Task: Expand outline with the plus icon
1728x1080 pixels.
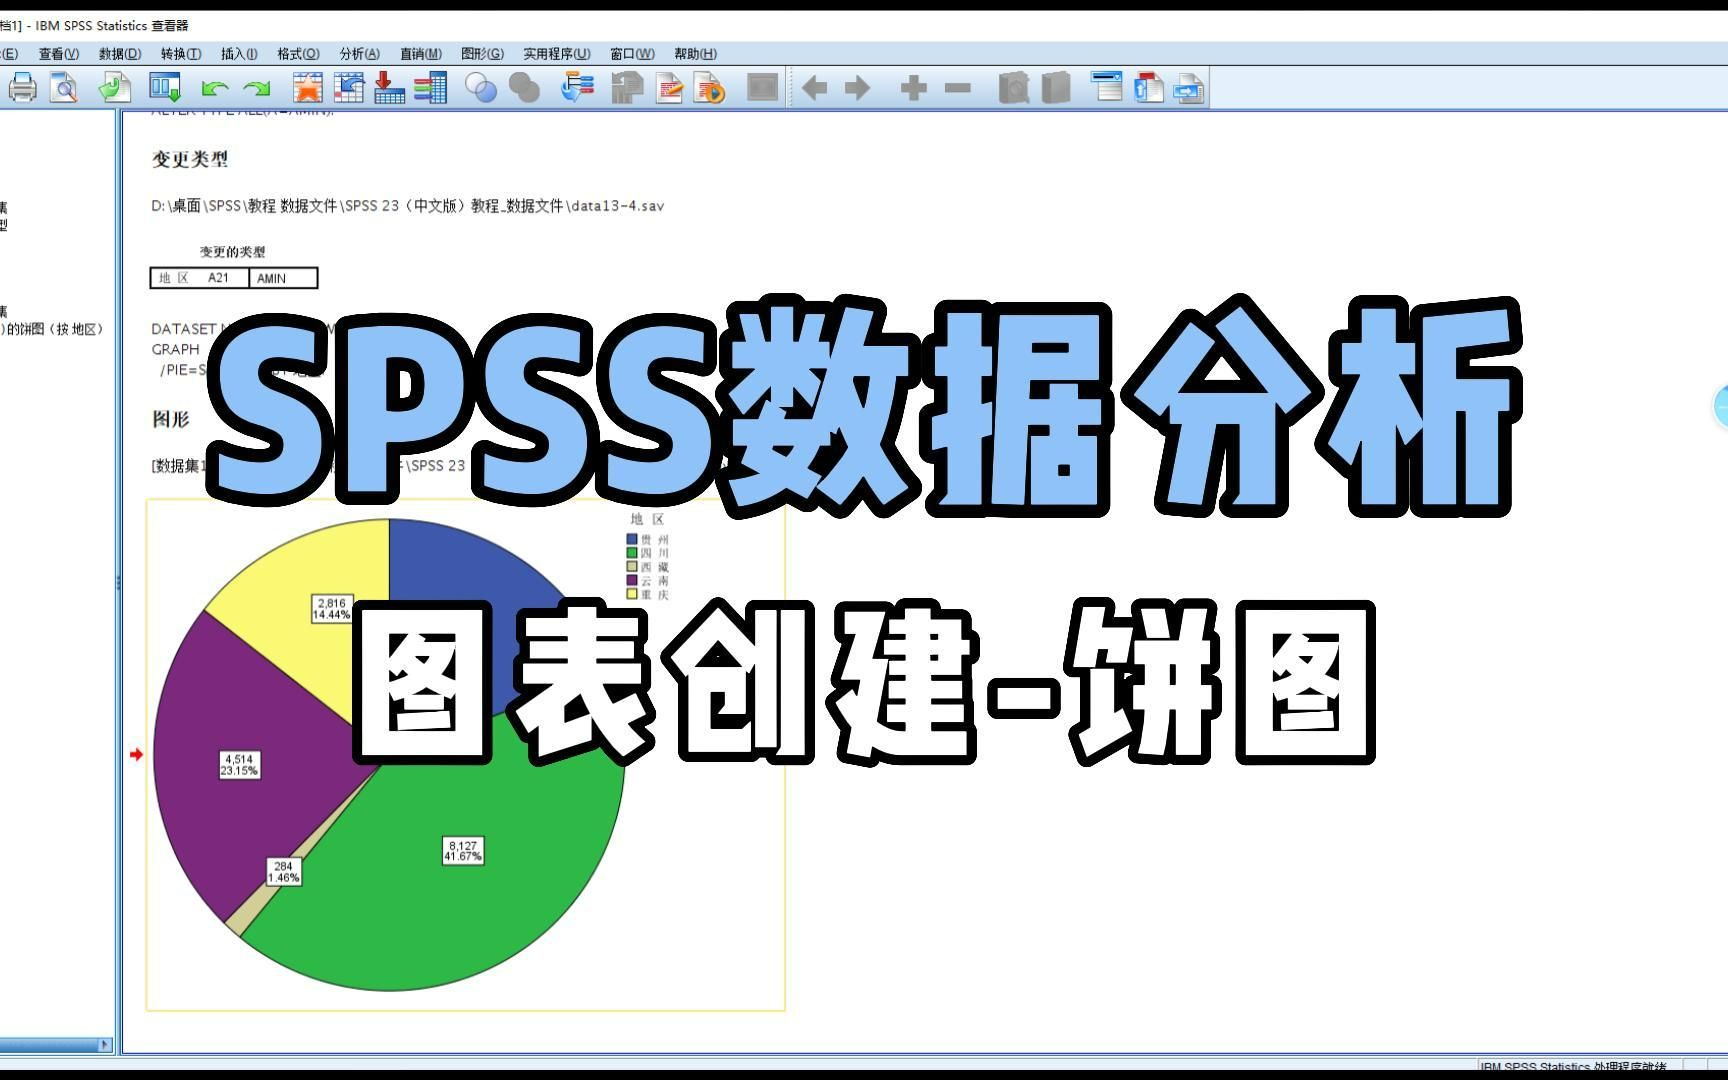Action: pos(913,88)
